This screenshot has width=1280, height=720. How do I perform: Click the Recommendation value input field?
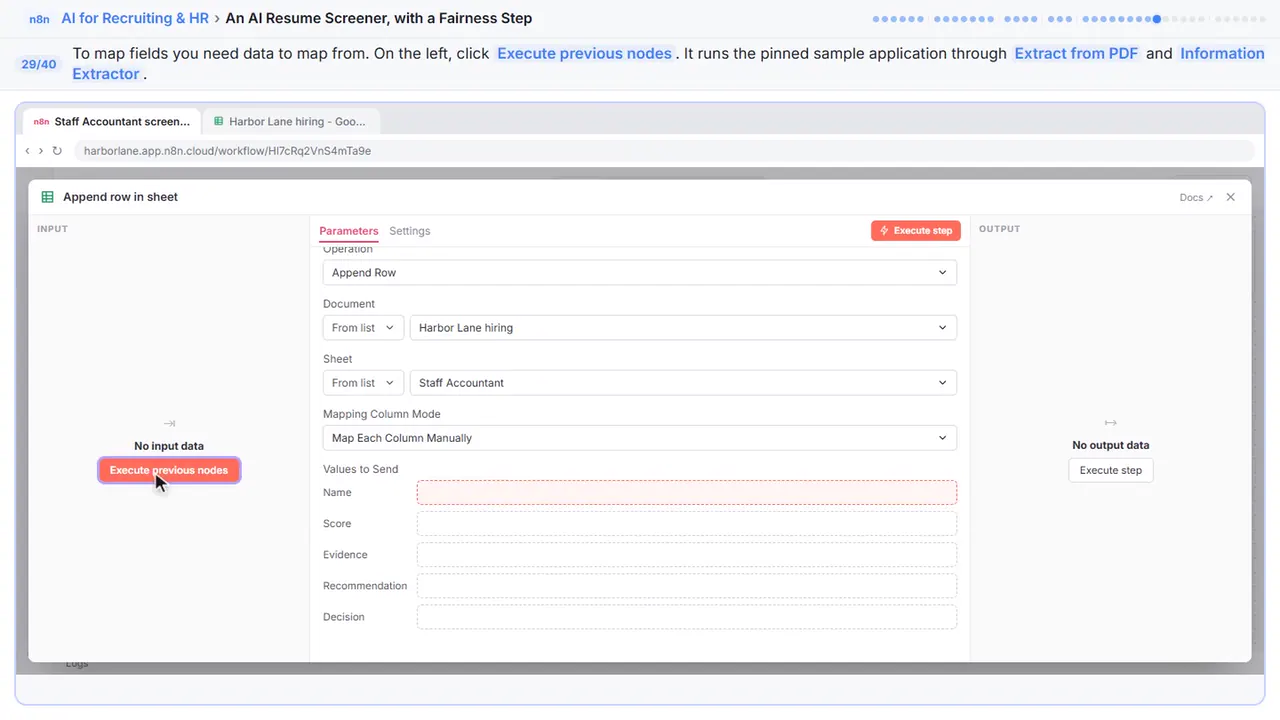[687, 585]
